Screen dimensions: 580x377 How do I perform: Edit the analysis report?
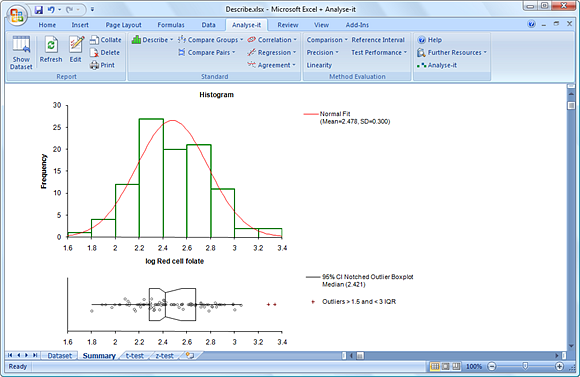[76, 50]
